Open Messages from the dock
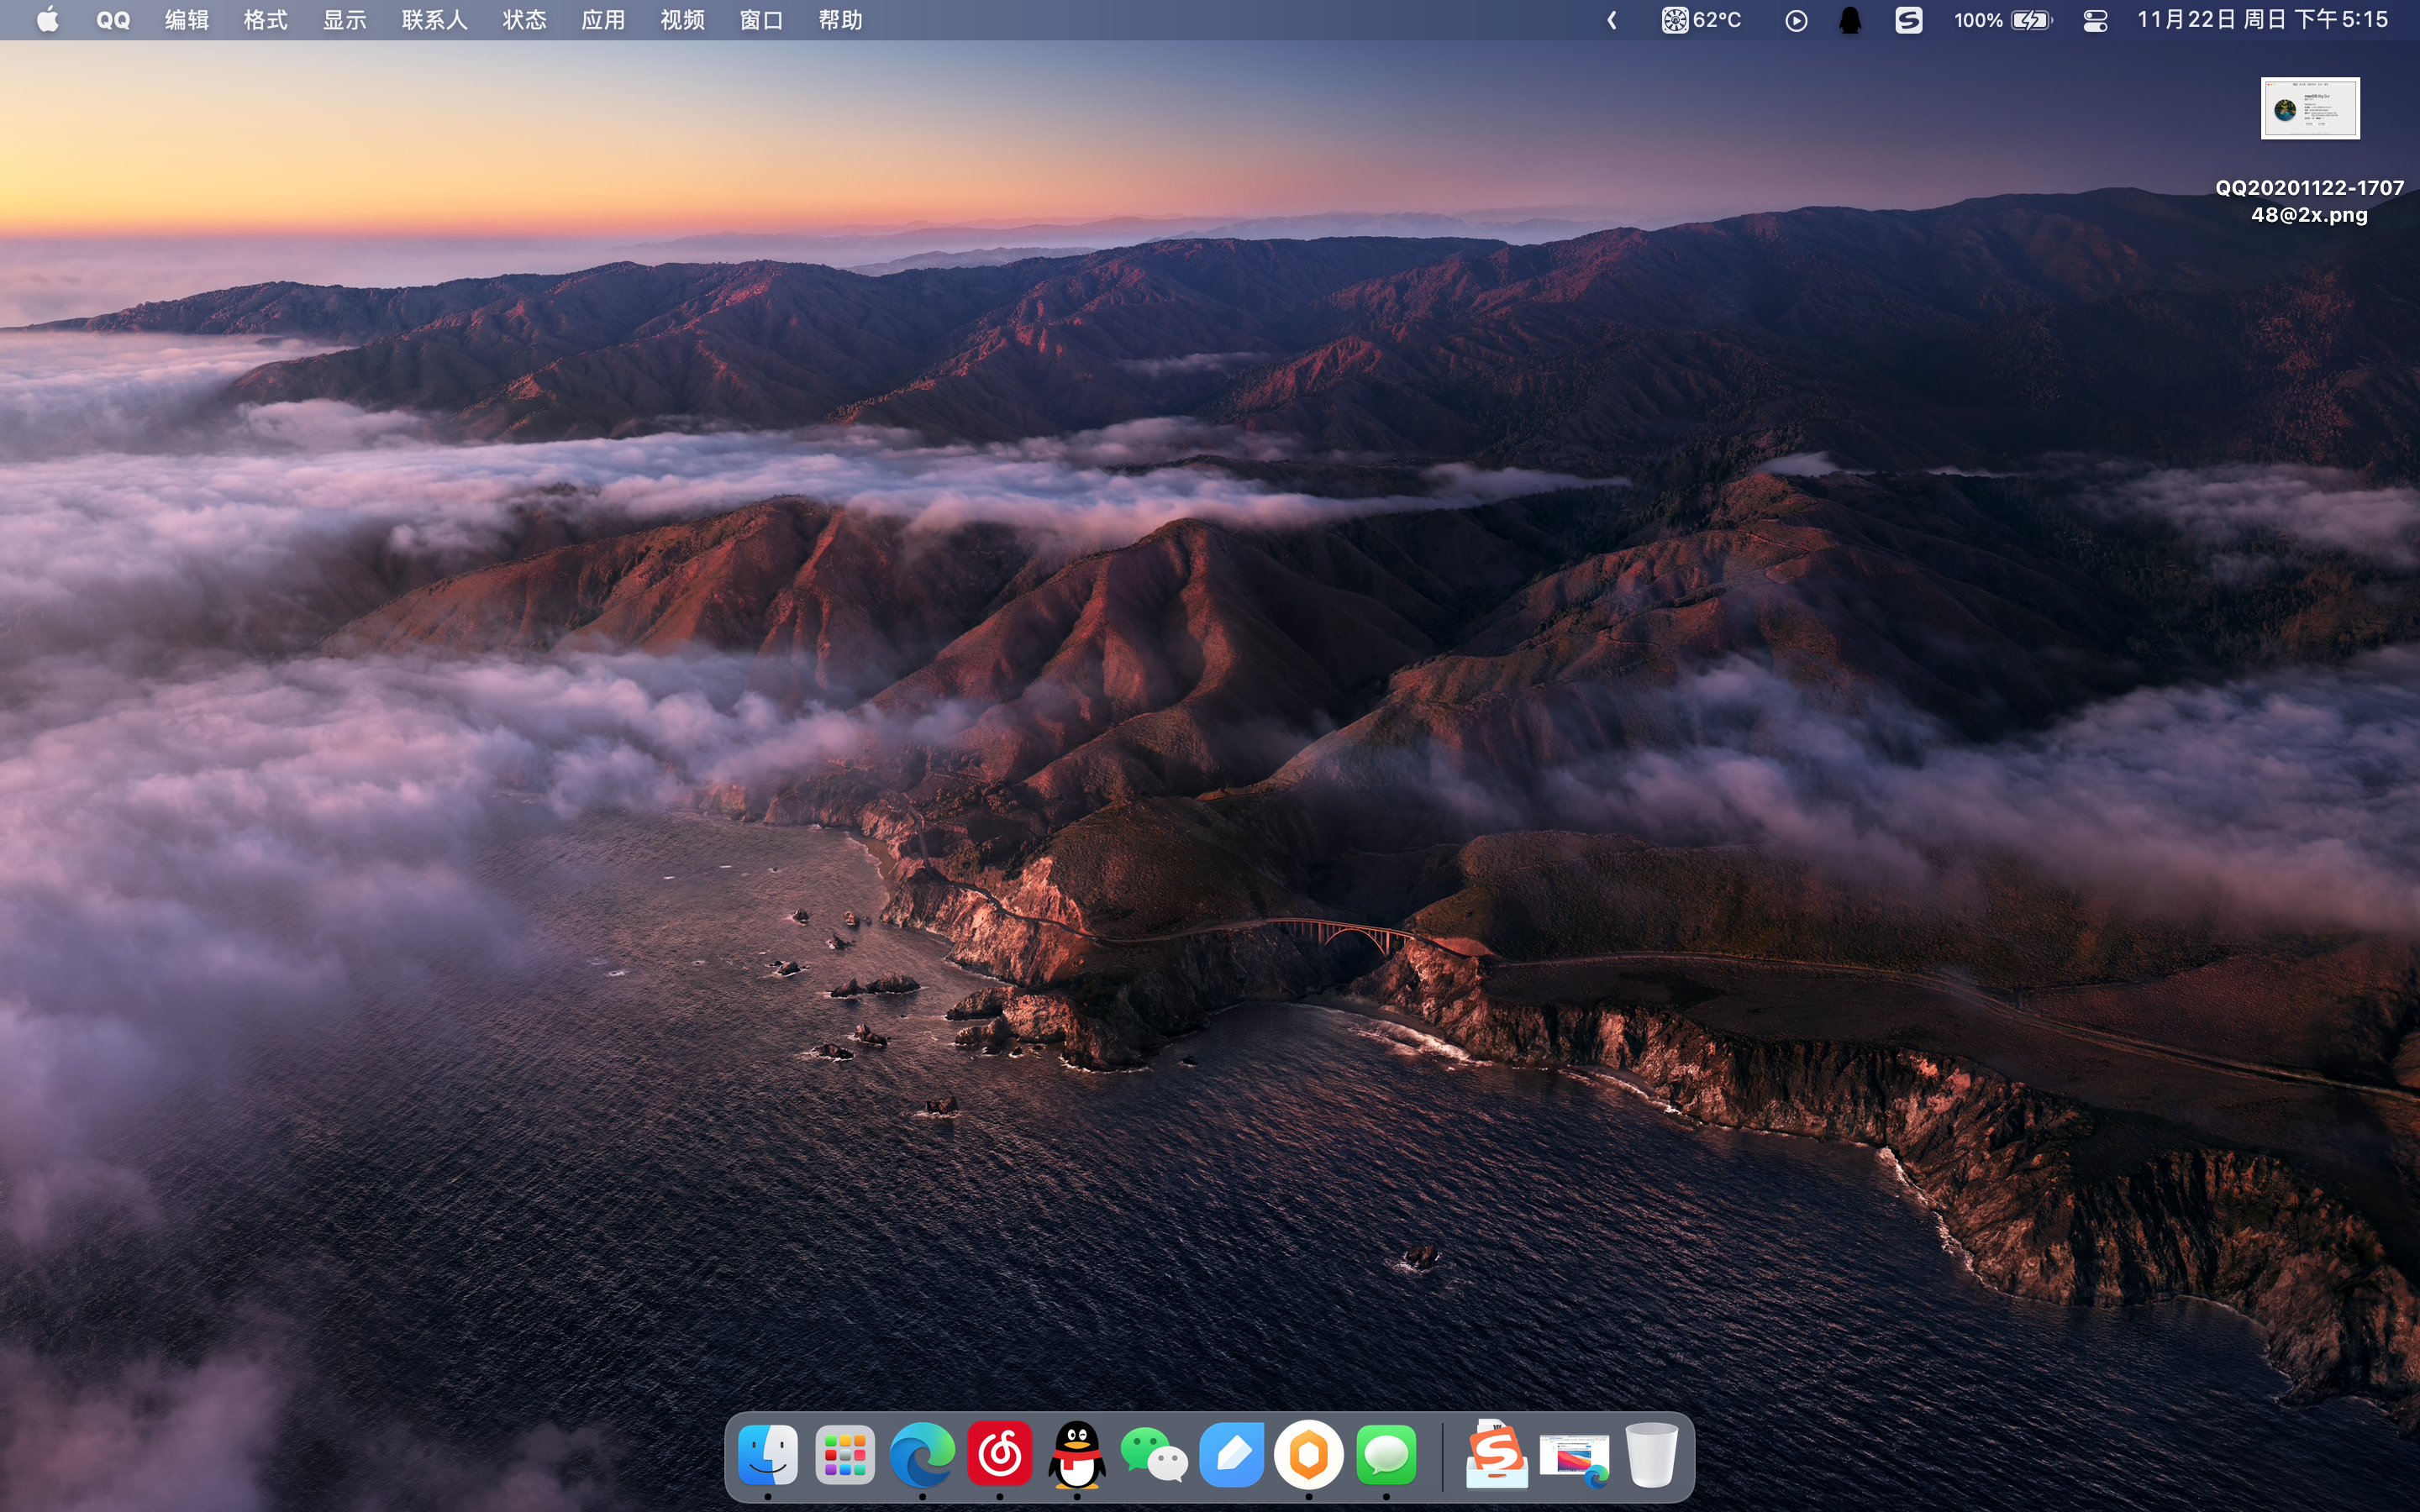Image resolution: width=2420 pixels, height=1512 pixels. coord(1386,1455)
